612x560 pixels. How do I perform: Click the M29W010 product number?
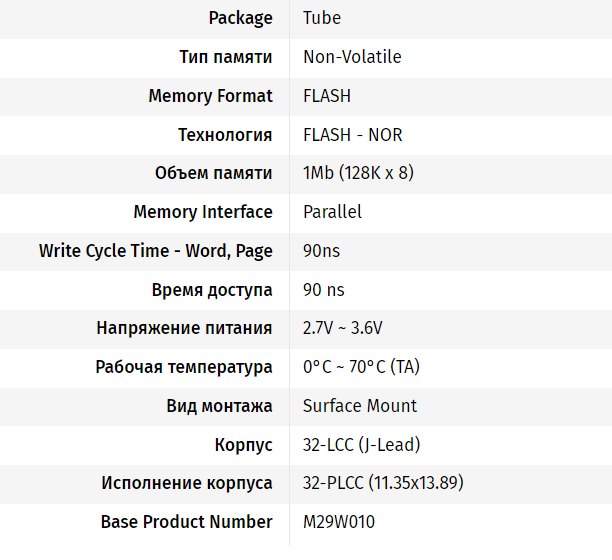(x=338, y=522)
